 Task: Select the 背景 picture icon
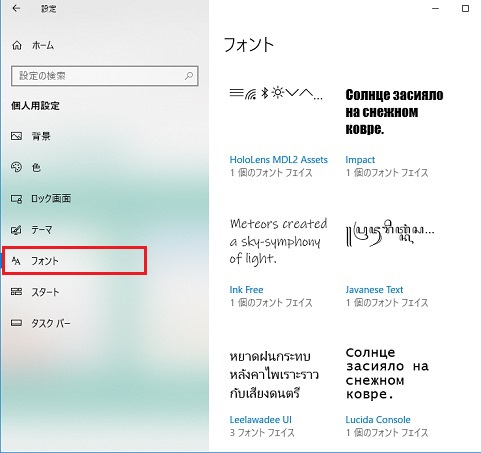pyautogui.click(x=16, y=136)
